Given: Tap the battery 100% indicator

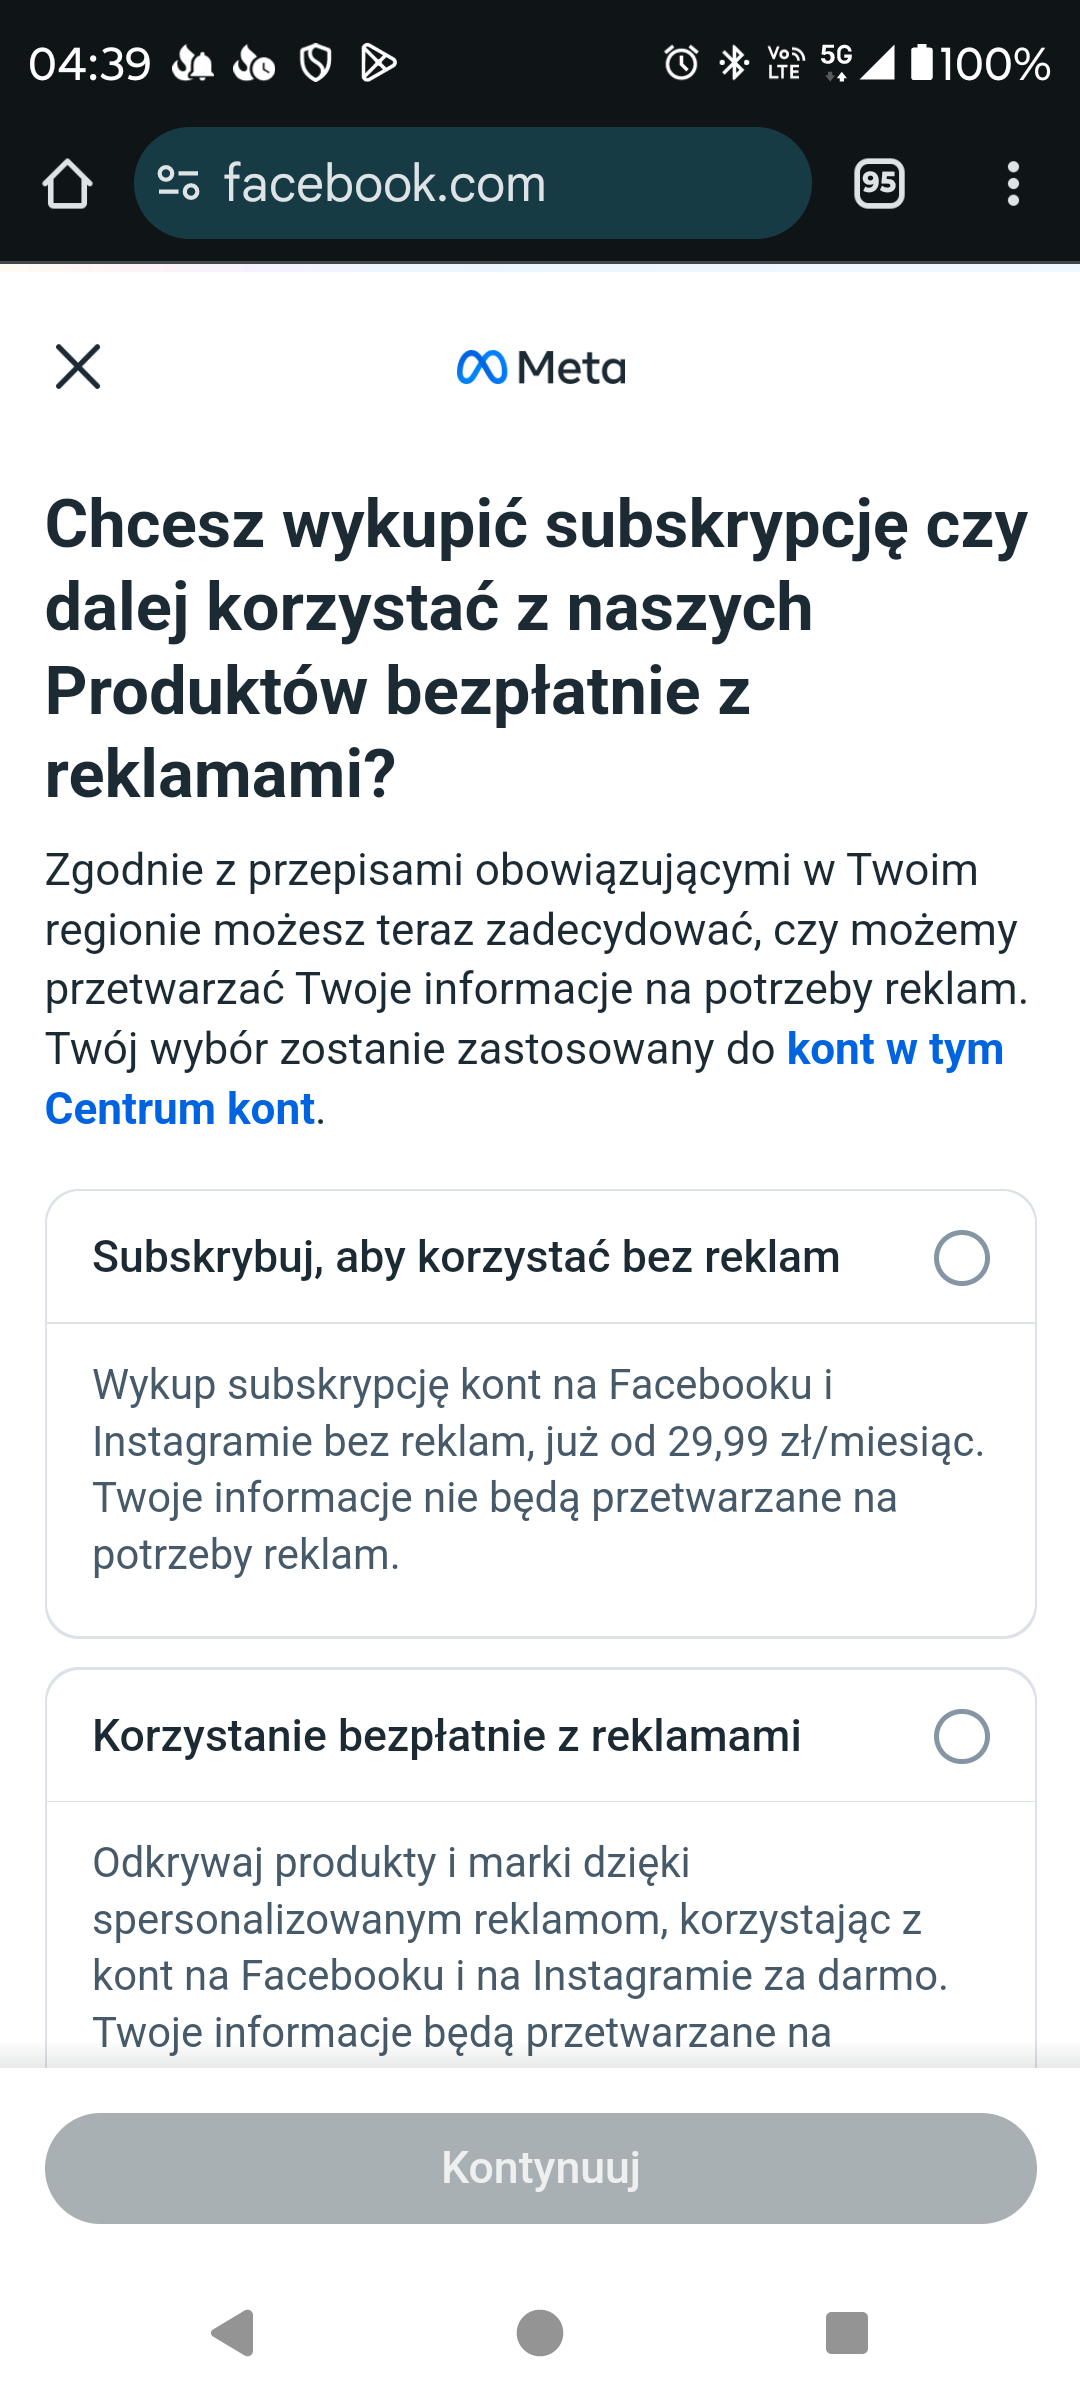Looking at the screenshot, I should 980,63.
